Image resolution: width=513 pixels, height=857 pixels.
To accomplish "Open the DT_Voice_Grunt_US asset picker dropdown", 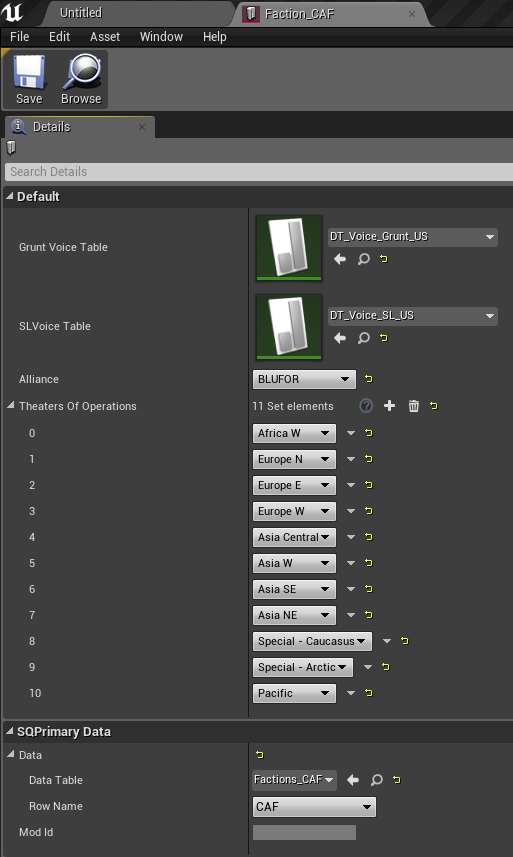I will coord(412,237).
